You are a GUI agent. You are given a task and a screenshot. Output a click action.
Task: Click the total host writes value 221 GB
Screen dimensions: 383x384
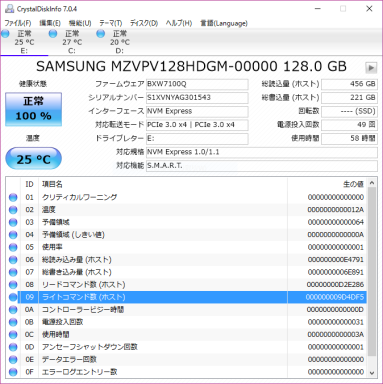(x=349, y=98)
